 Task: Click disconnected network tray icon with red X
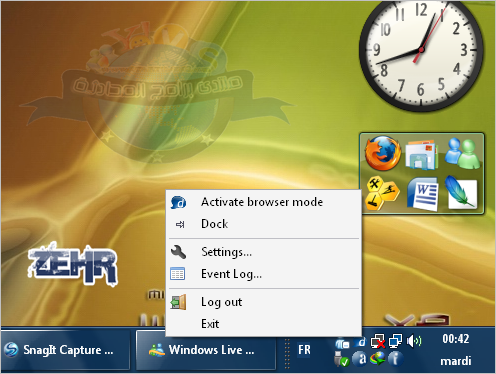(x=378, y=341)
